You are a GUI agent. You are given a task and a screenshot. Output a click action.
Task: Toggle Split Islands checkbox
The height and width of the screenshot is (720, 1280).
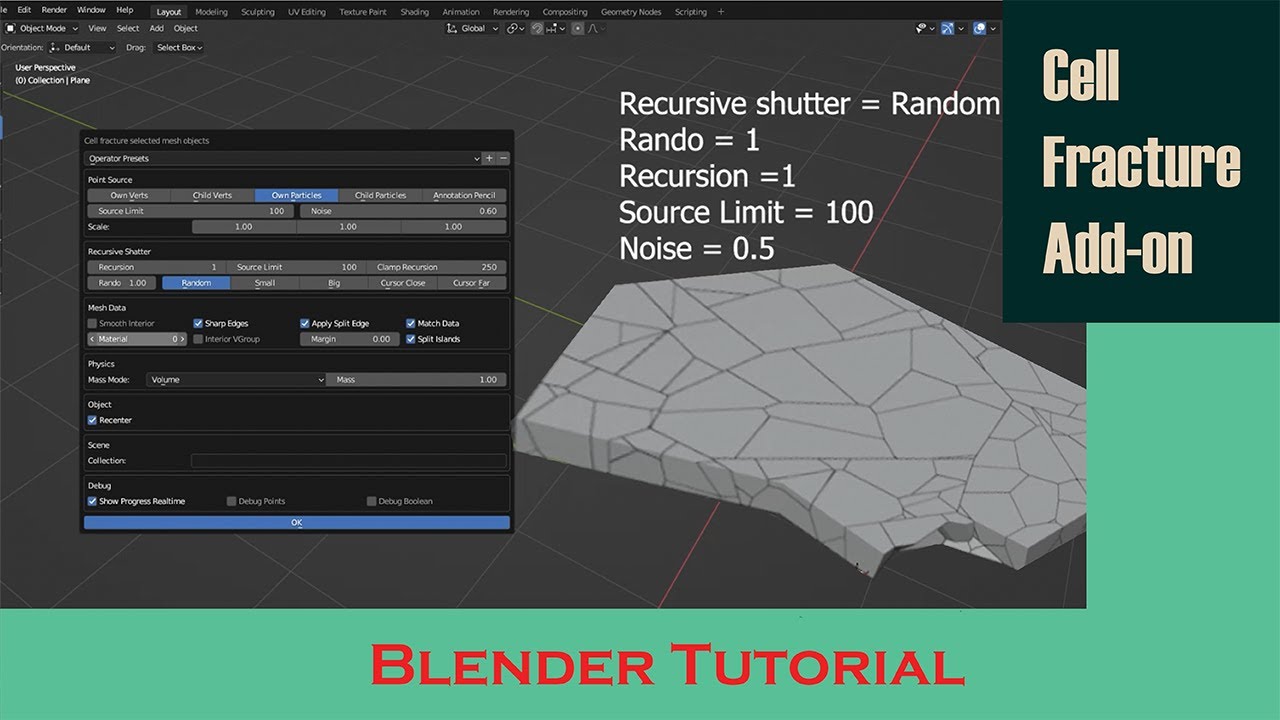(411, 339)
